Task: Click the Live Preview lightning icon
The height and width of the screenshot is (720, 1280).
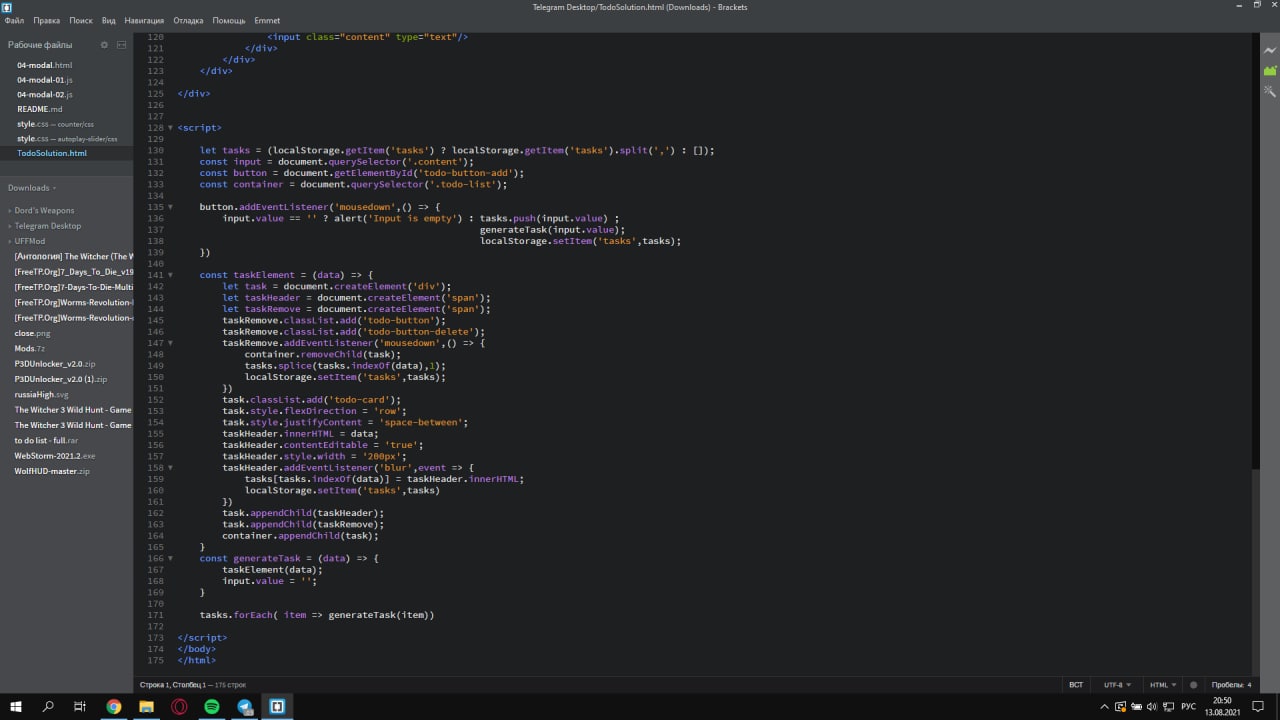Action: 1270,50
